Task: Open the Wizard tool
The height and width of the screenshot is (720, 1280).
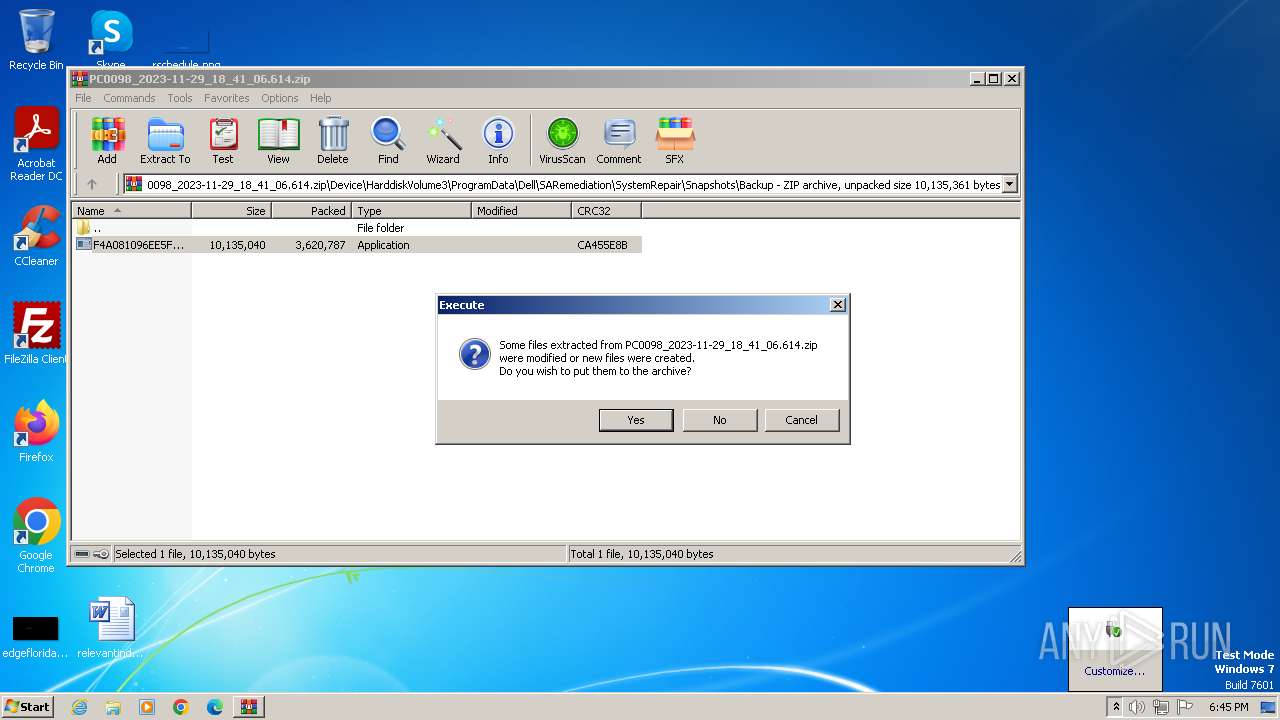Action: (443, 141)
